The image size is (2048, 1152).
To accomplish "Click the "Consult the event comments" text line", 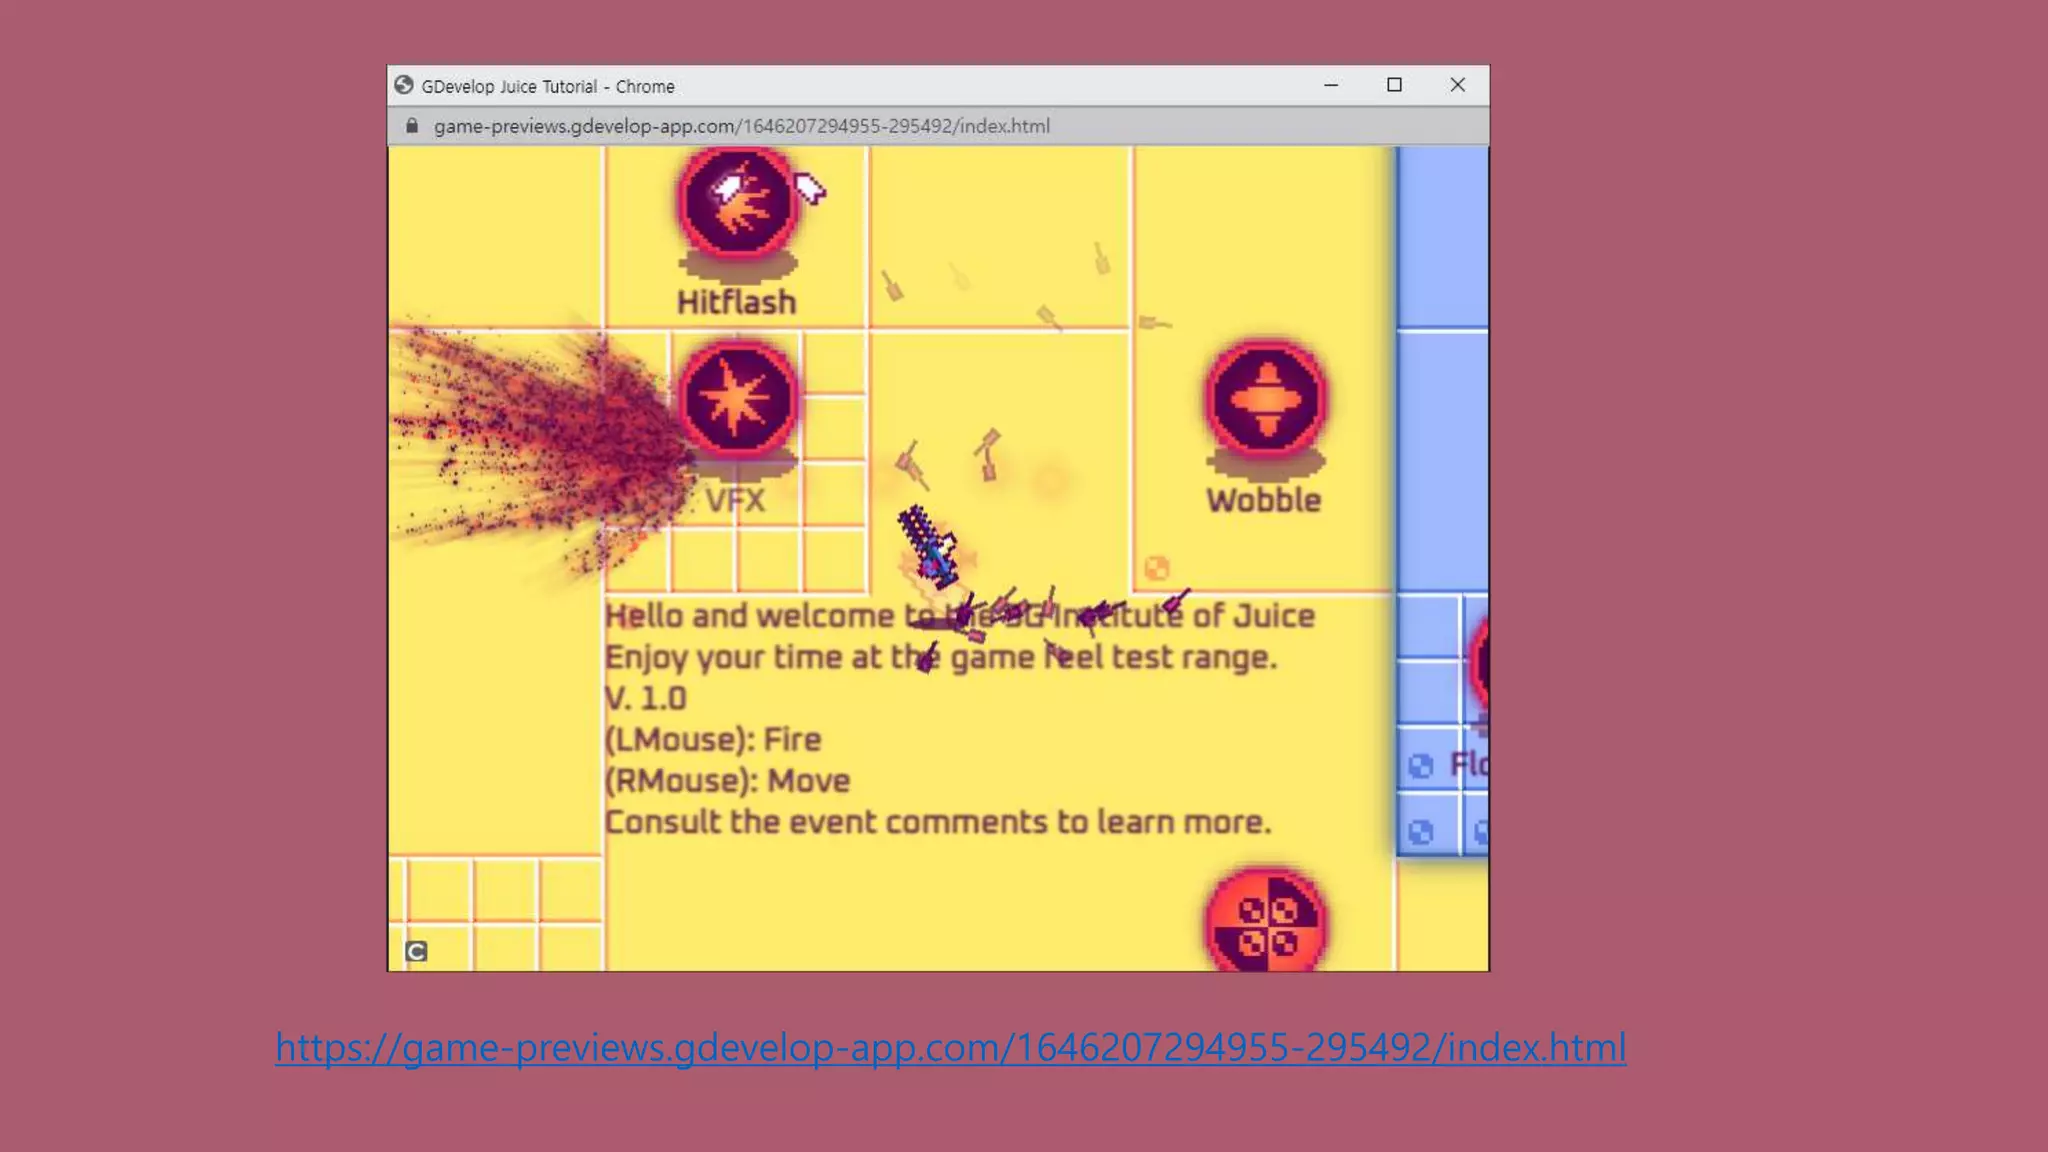I will (937, 822).
